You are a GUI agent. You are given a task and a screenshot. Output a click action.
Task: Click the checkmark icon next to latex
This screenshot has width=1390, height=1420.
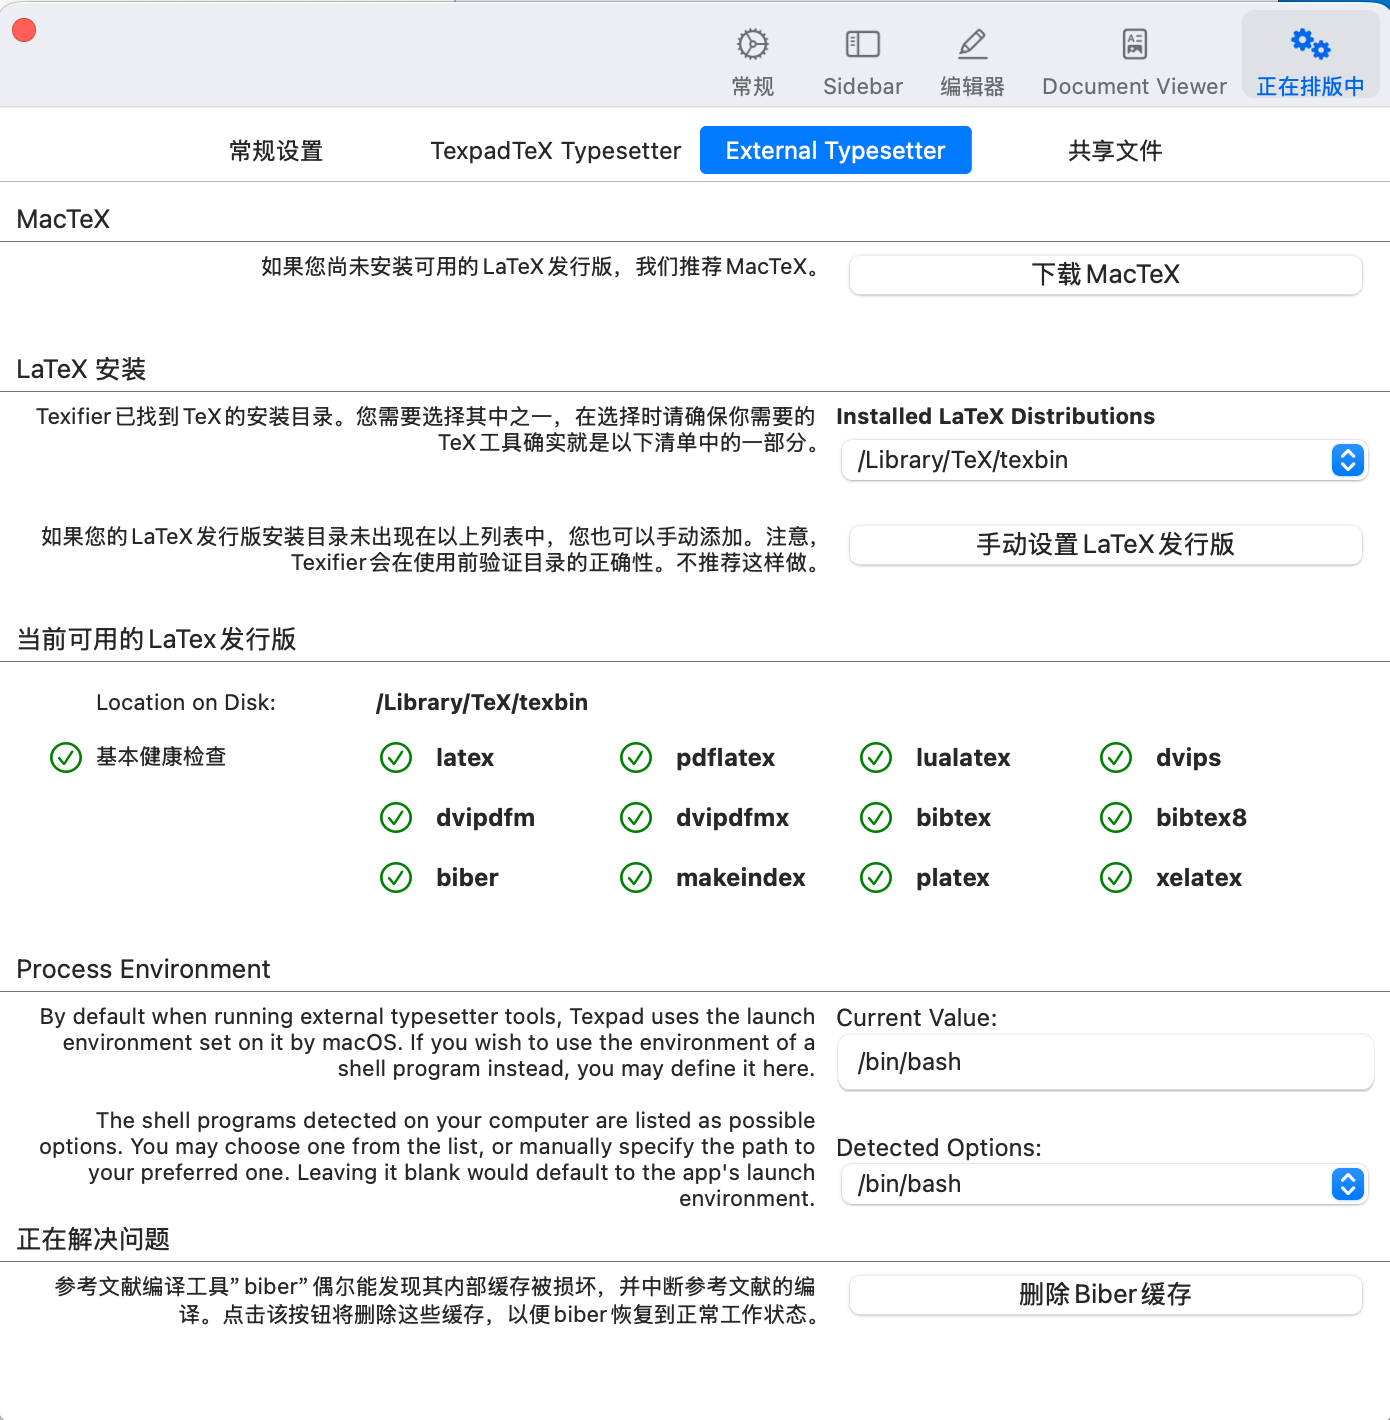point(396,758)
